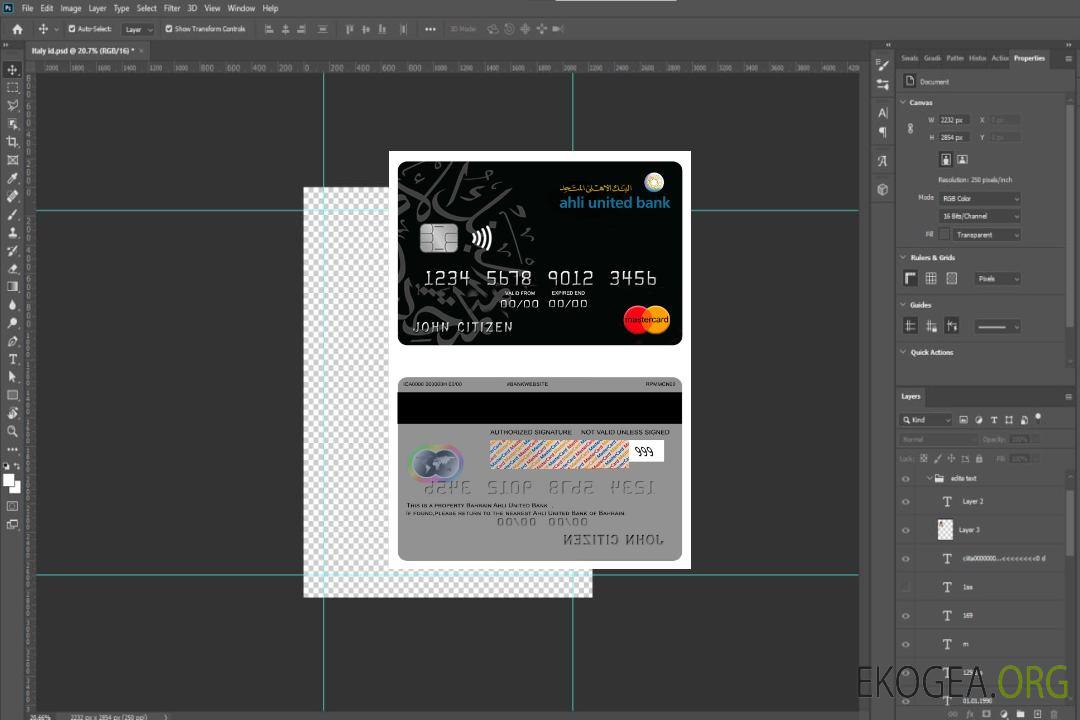Select the History Brush tool
This screenshot has height=720, width=1080.
click(x=12, y=251)
